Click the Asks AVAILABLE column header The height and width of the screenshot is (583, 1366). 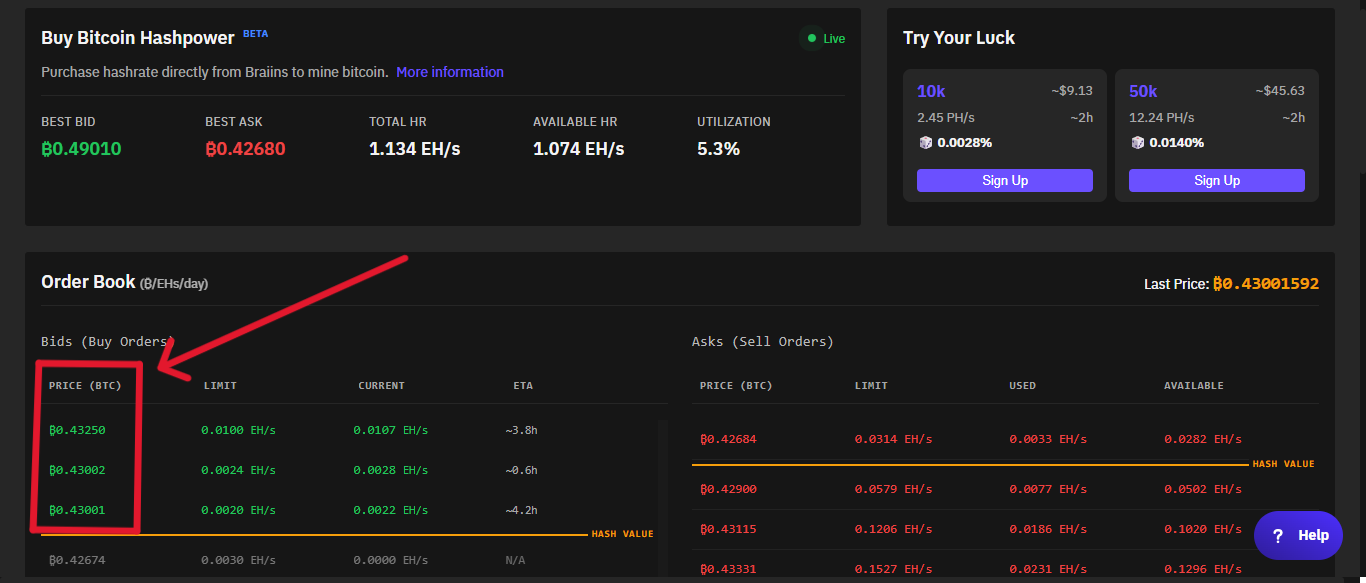[x=1193, y=386]
